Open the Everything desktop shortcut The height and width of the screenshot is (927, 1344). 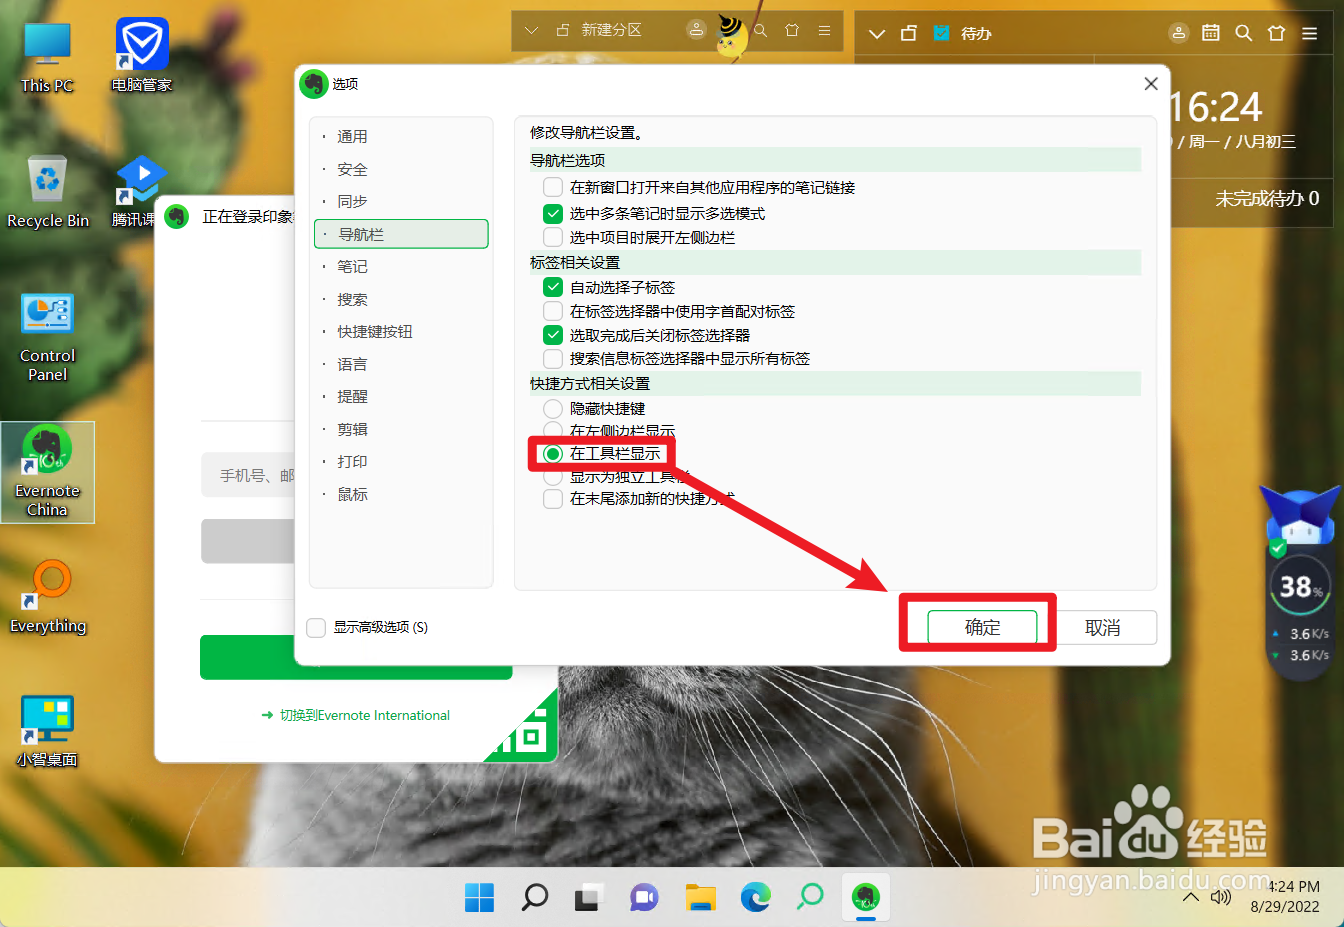[48, 597]
